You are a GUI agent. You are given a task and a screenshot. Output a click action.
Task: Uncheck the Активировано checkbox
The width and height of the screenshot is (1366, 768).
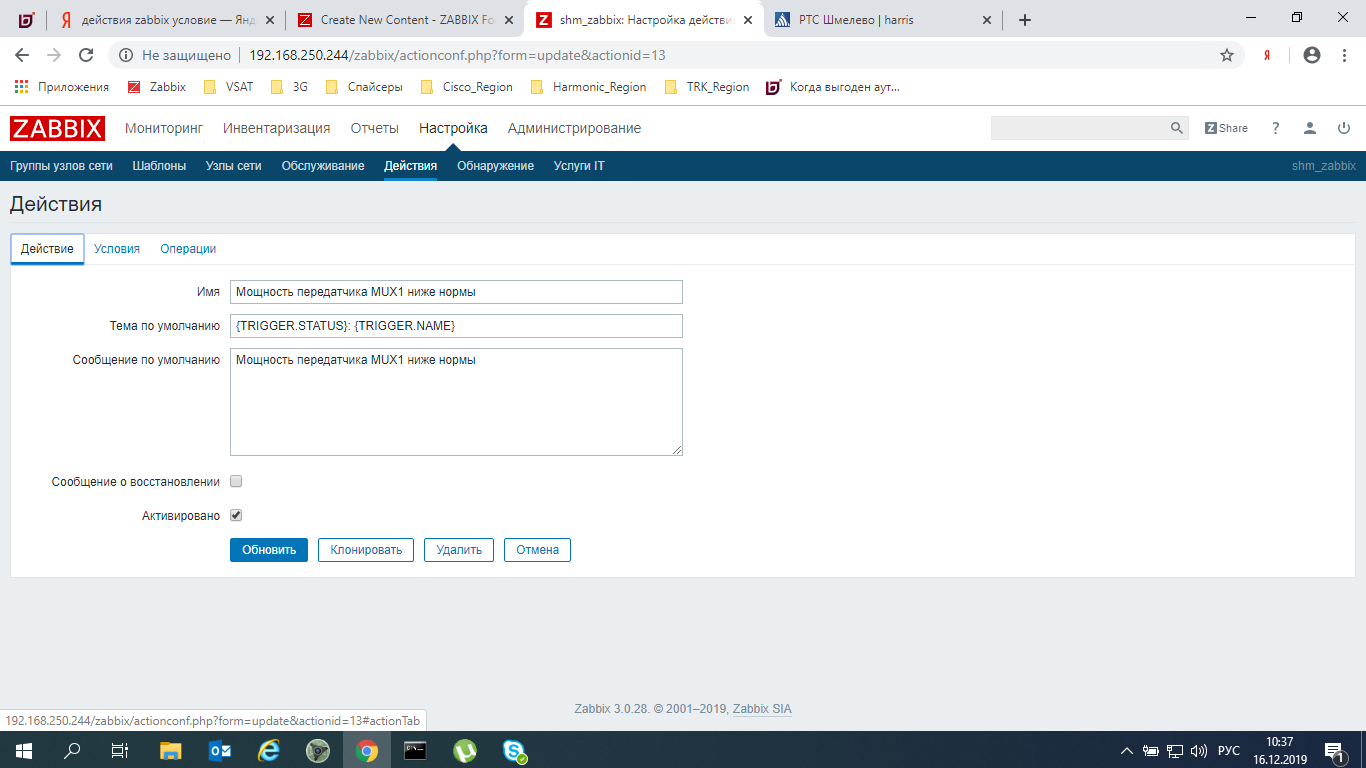236,516
